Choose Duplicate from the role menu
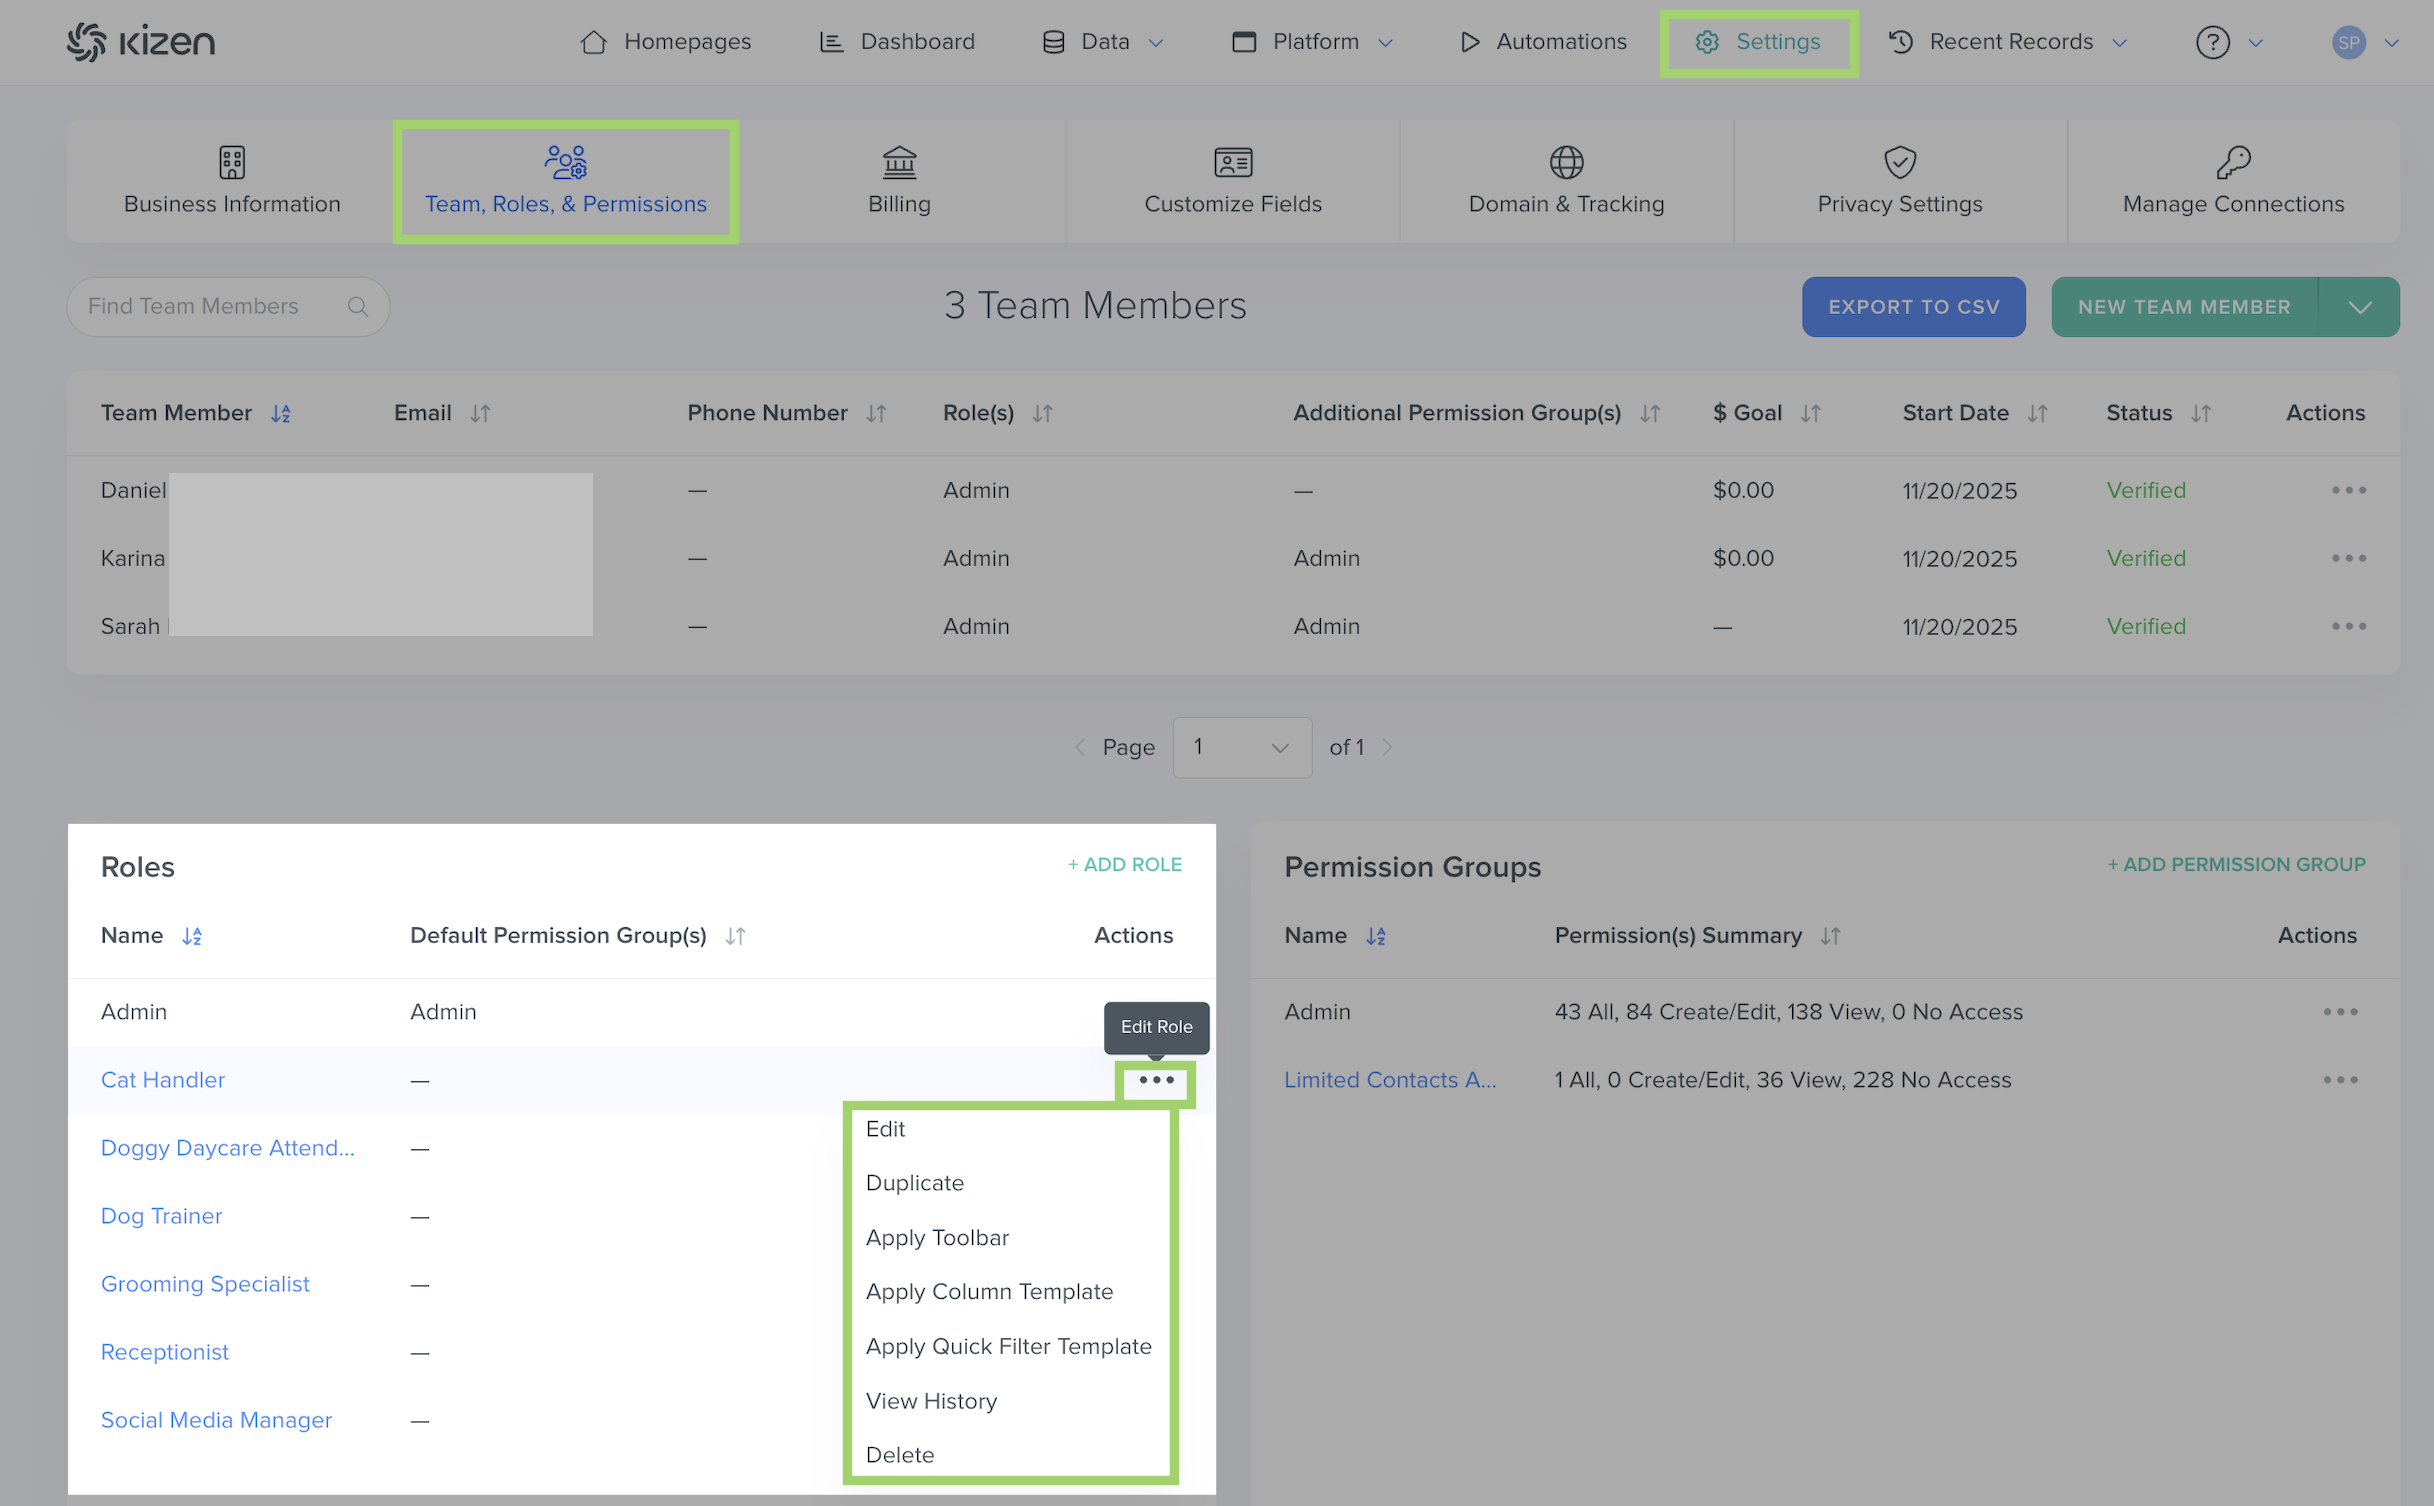Viewport: 2434px width, 1506px height. point(914,1183)
